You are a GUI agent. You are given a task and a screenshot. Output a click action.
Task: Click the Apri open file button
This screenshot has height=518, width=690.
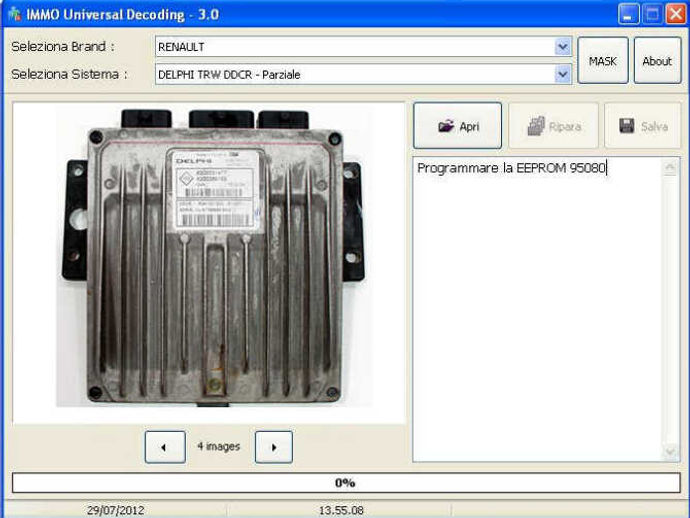point(458,126)
